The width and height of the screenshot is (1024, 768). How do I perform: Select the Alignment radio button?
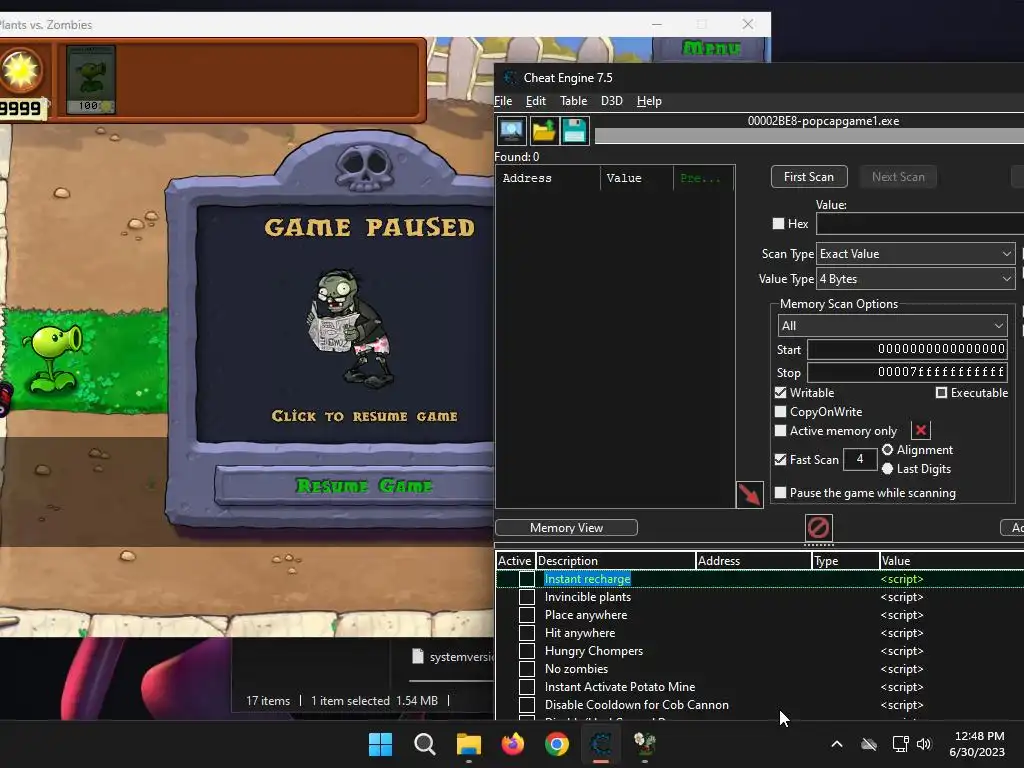(888, 449)
